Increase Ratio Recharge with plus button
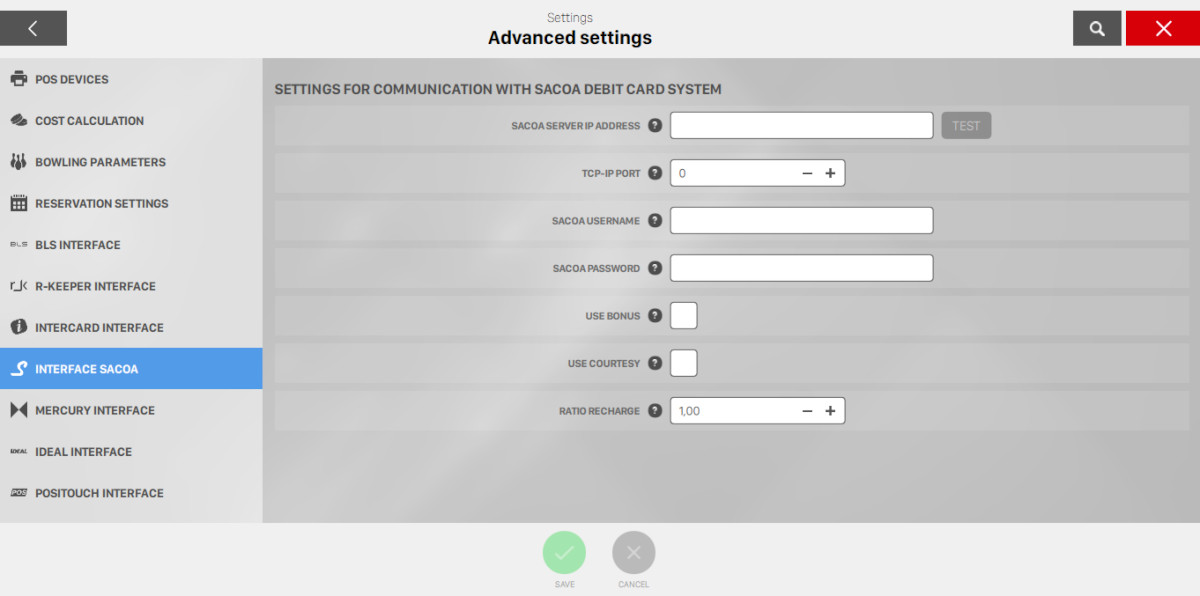 coord(830,411)
